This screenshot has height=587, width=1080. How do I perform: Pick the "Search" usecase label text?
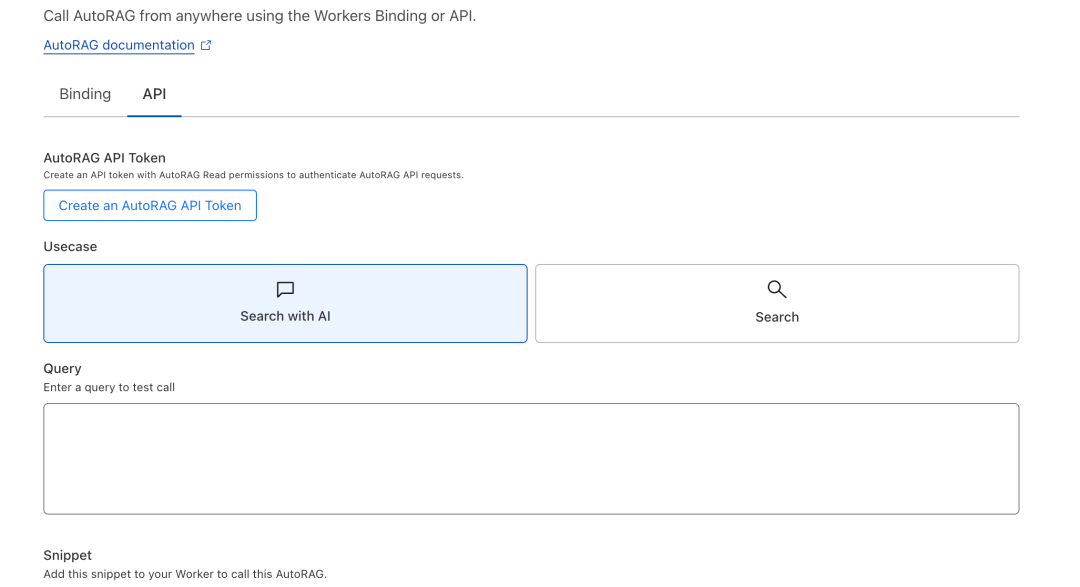coord(777,317)
